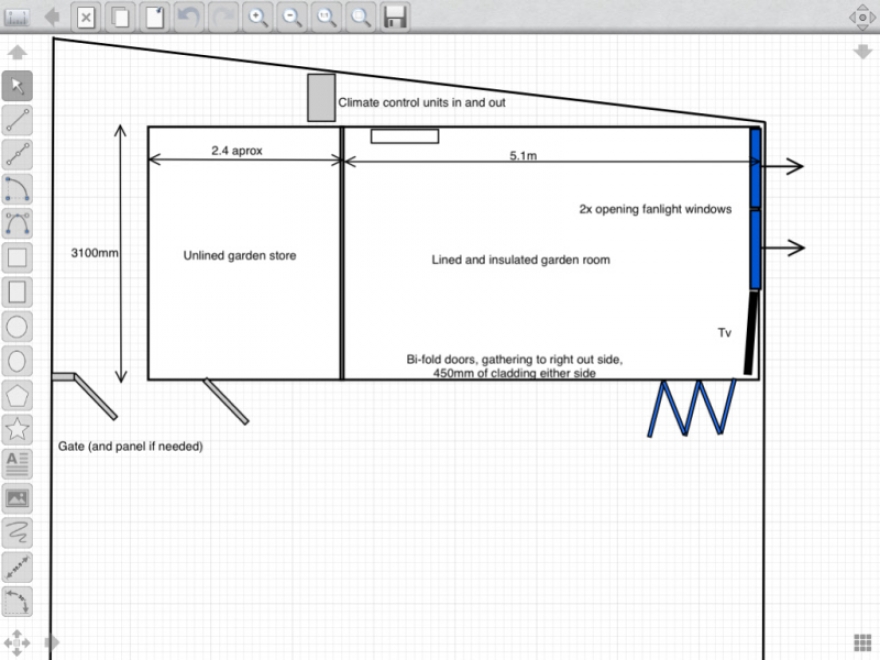Choose the straight line tool
Viewport: 880px width, 660px height.
pyautogui.click(x=18, y=120)
